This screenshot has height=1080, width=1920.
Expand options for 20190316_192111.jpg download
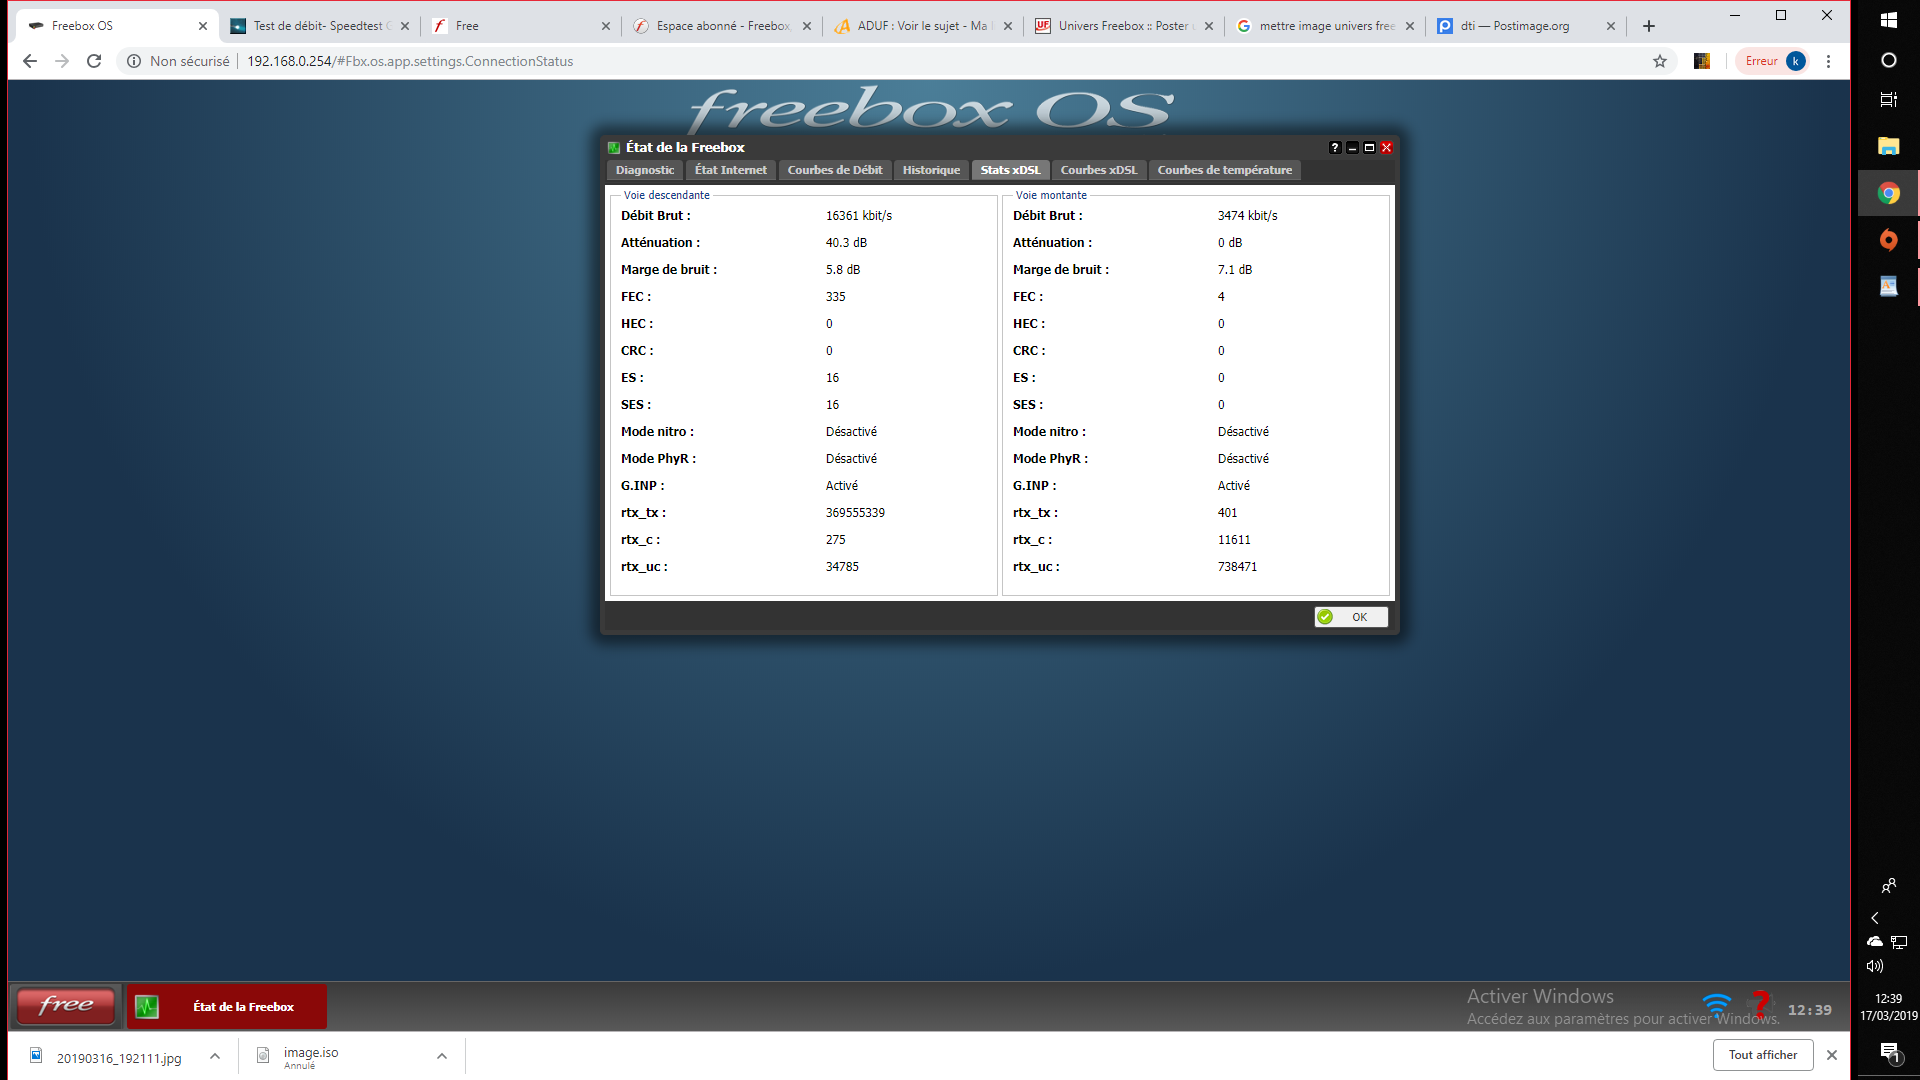coord(215,1056)
